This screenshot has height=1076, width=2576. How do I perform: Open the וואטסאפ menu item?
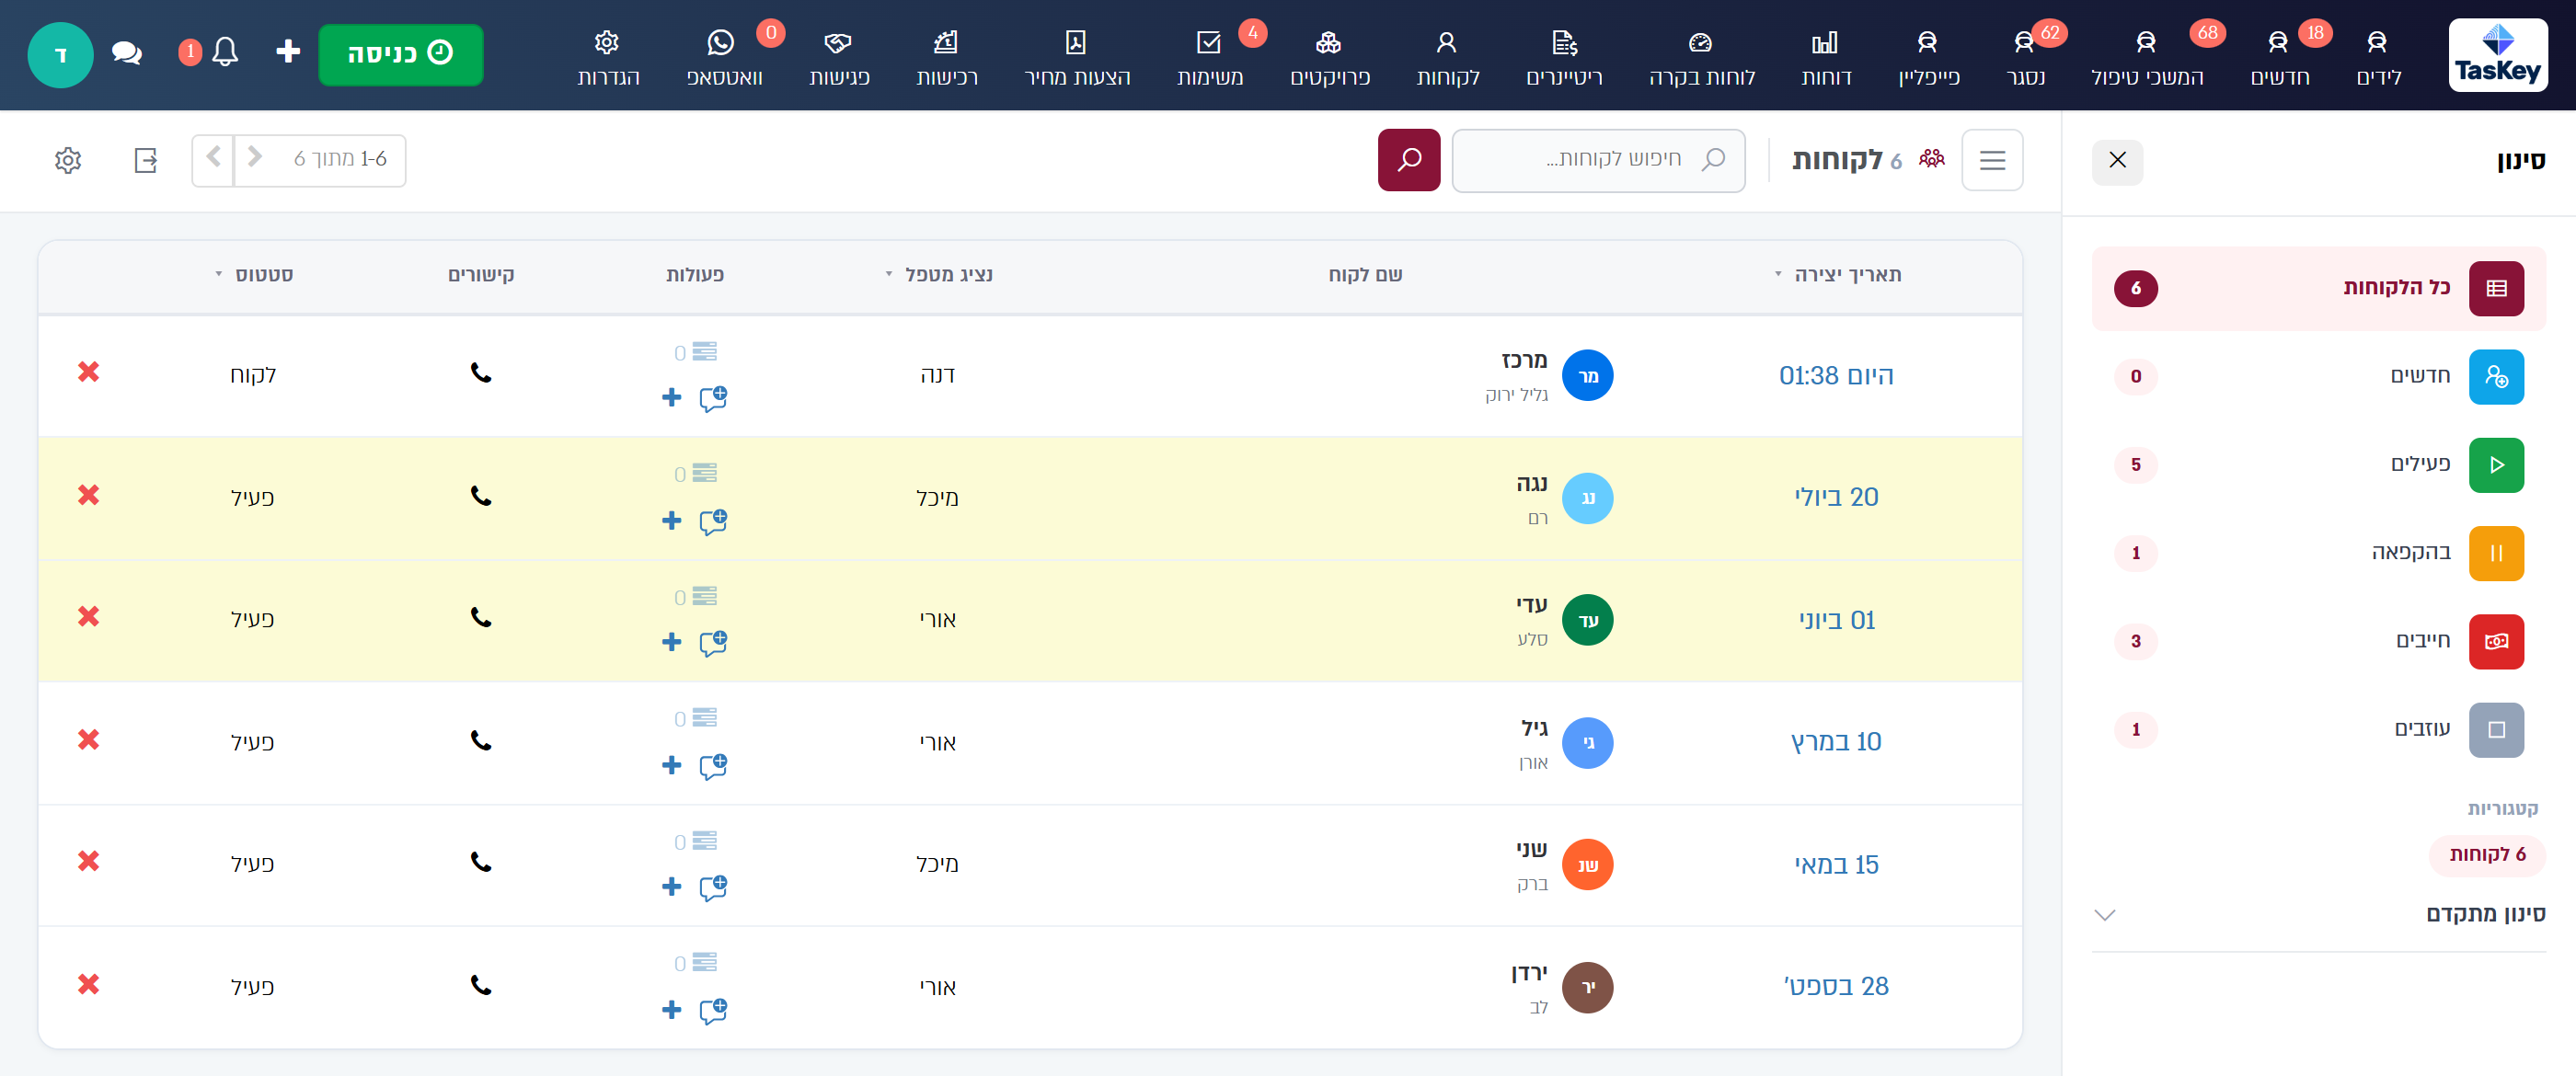[x=723, y=57]
